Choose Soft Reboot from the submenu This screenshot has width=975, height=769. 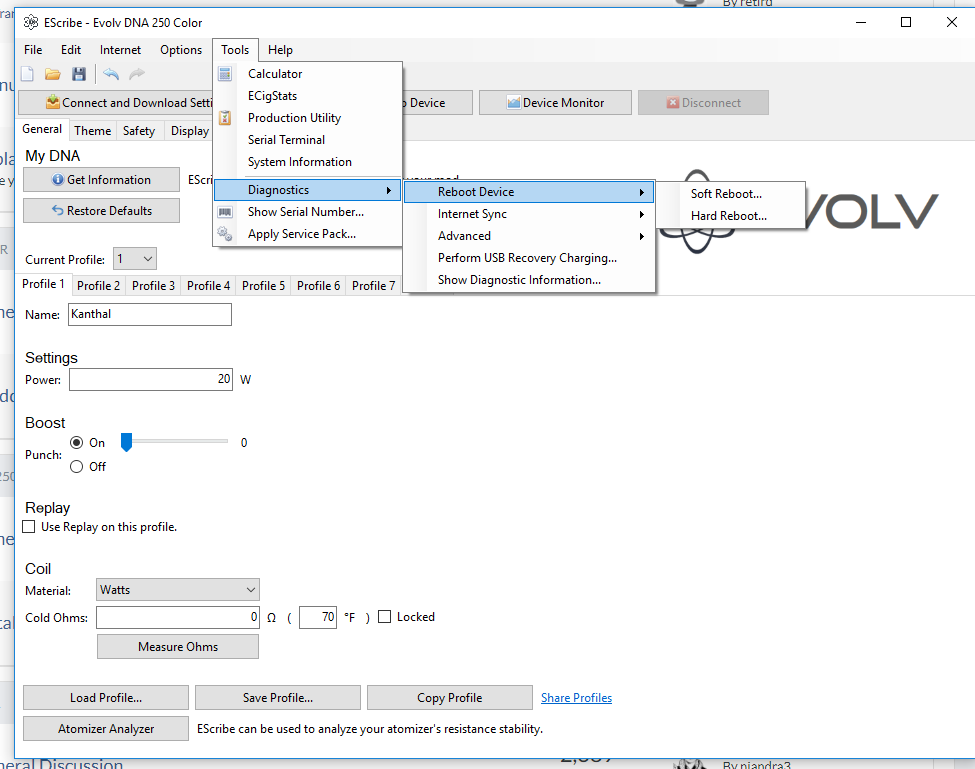[726, 194]
